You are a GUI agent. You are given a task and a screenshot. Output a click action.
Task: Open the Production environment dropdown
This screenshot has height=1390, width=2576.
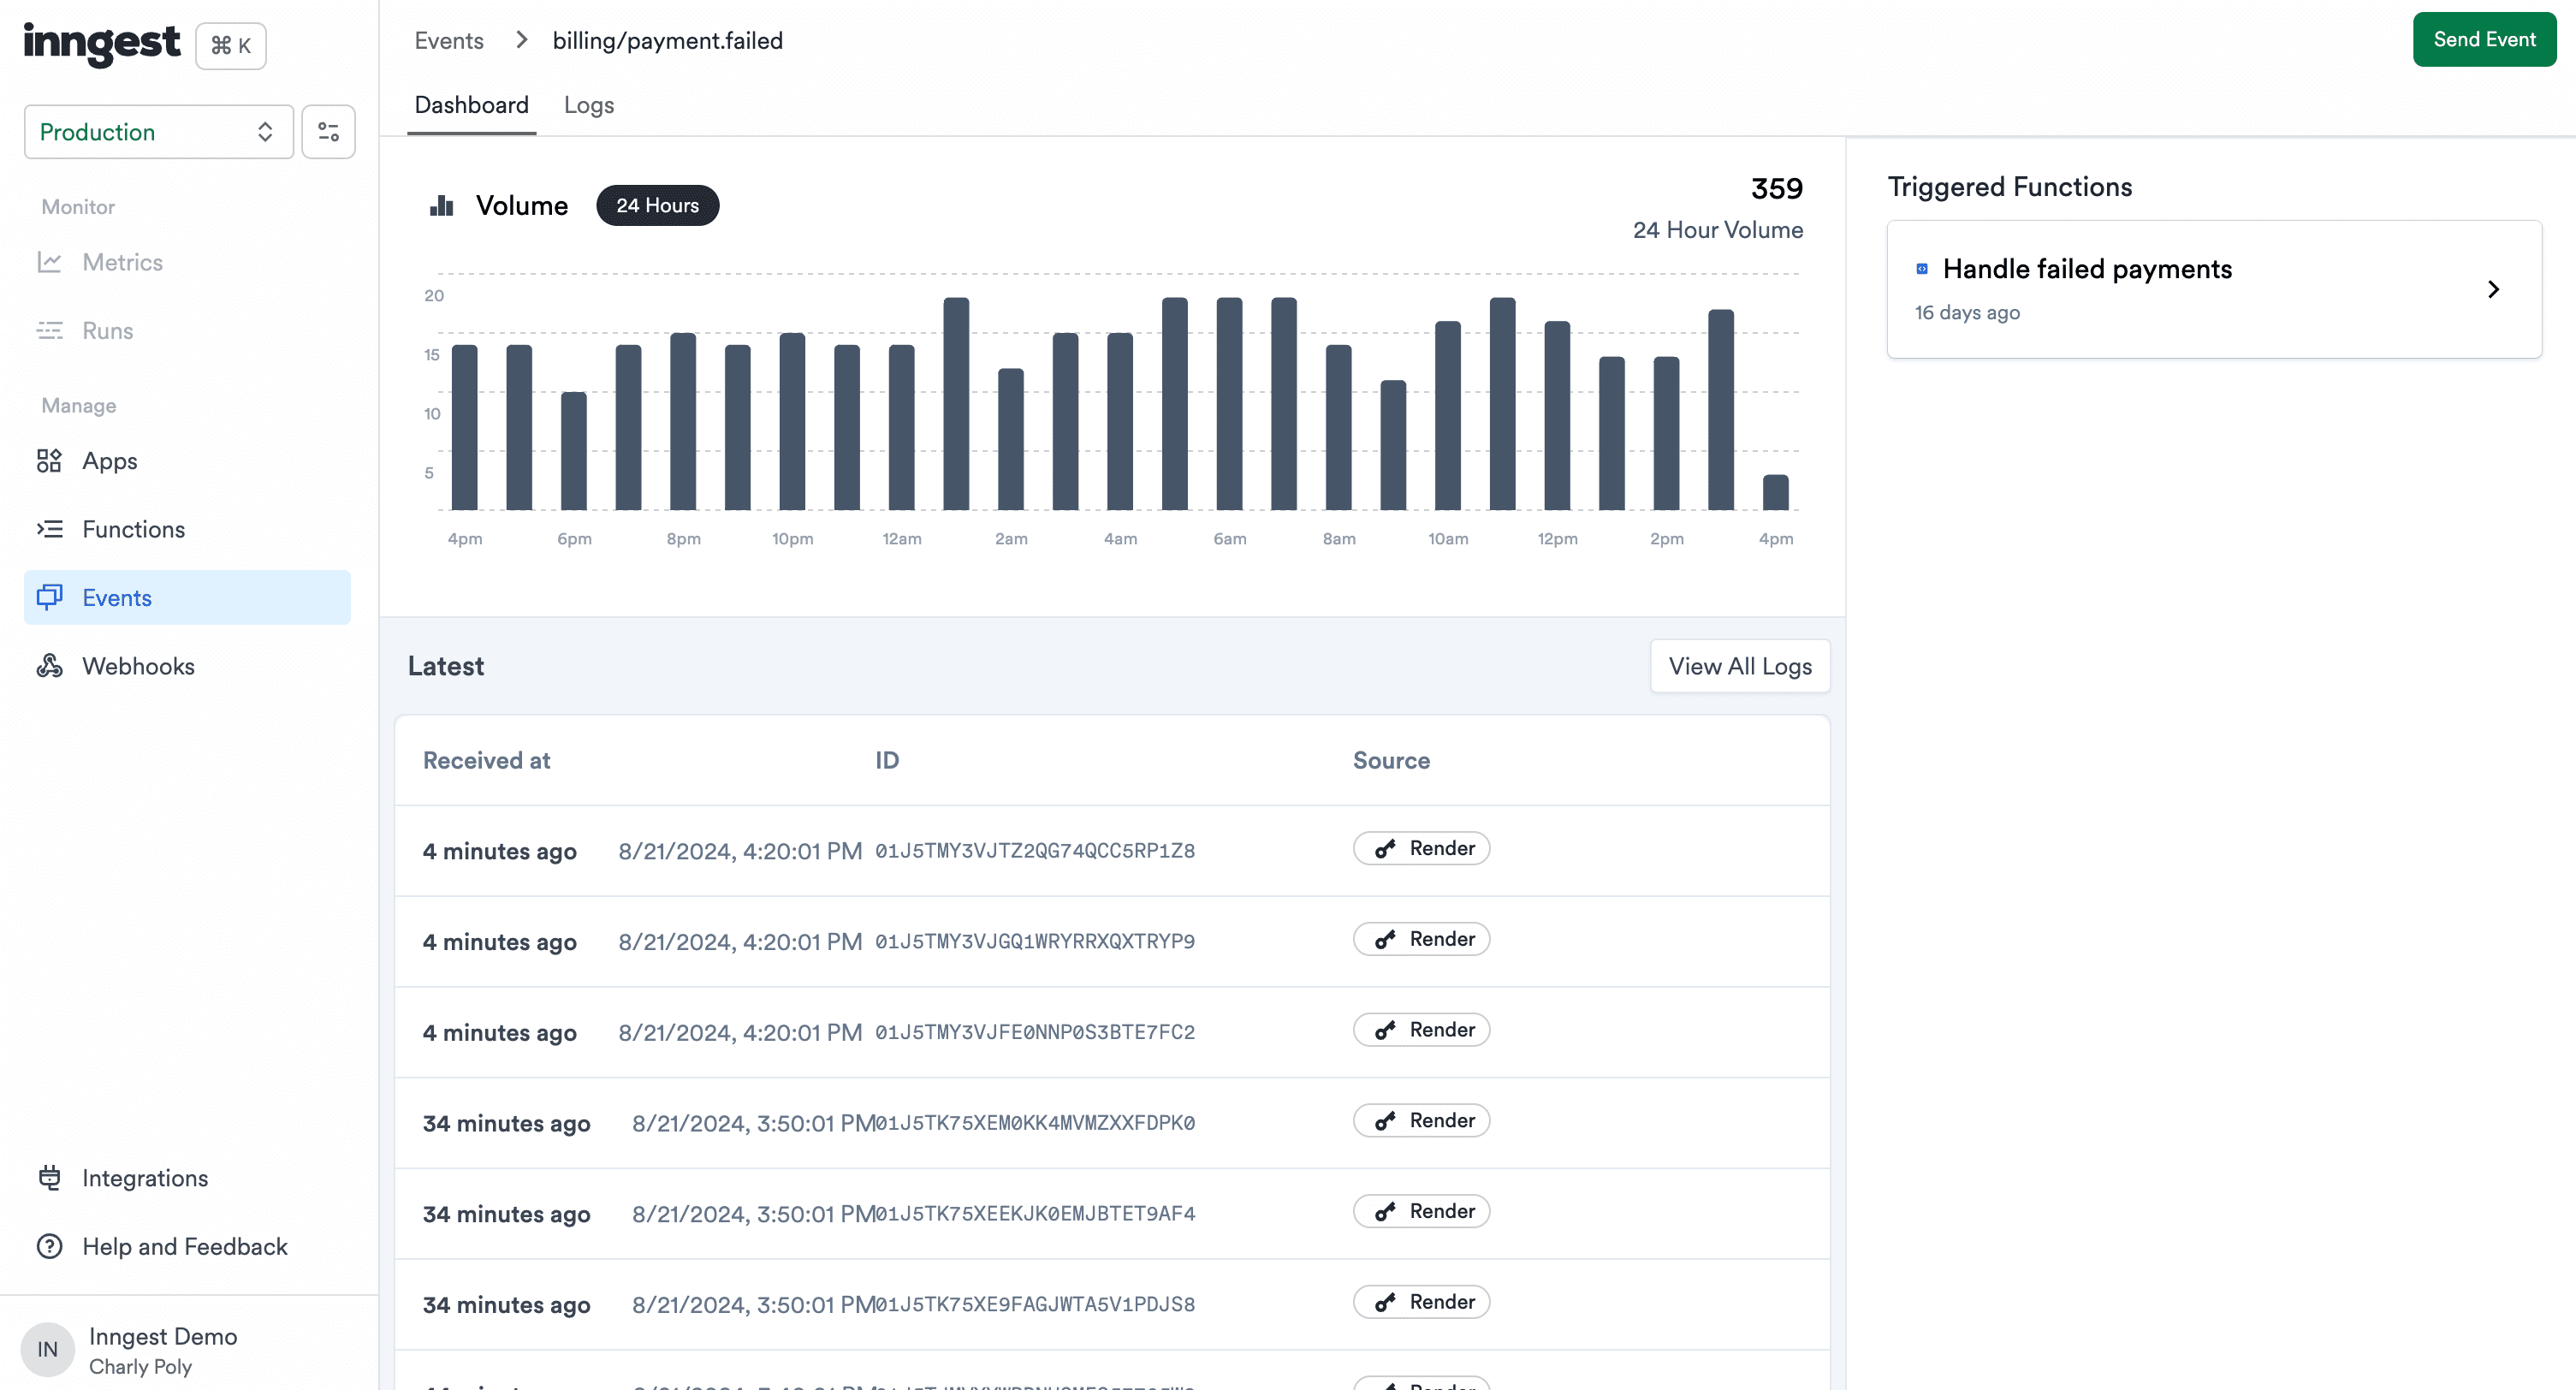(157, 131)
